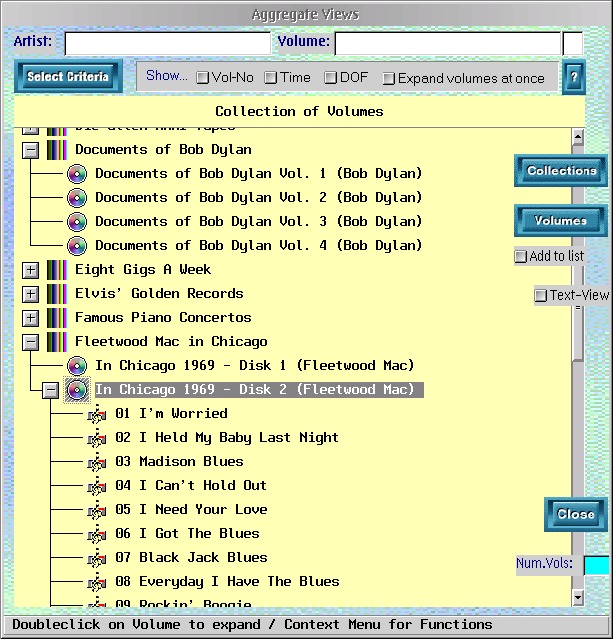The image size is (613, 639).
Task: Collapse the Fleetwood Mac in Chicago collection
Action: [31, 342]
